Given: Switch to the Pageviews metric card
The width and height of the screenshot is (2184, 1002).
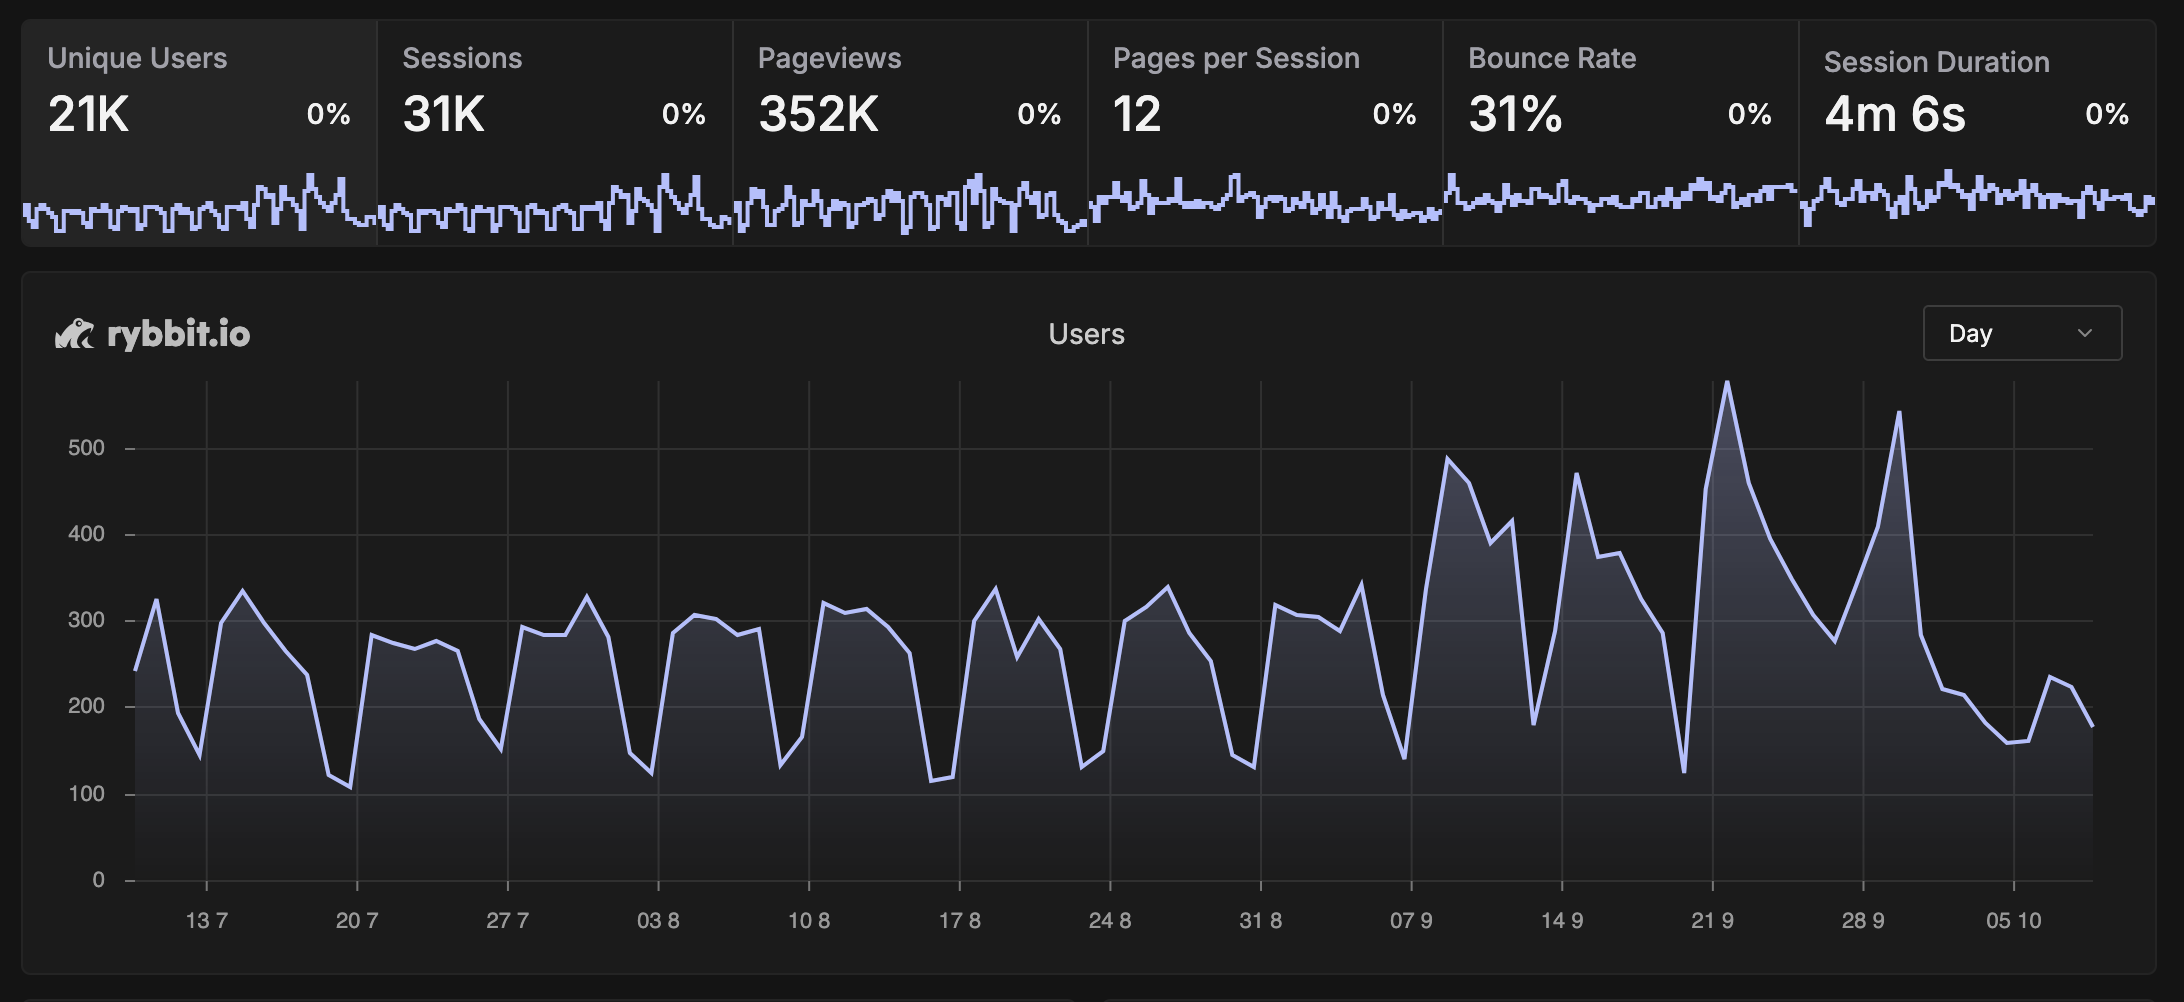Looking at the screenshot, I should point(909,90).
